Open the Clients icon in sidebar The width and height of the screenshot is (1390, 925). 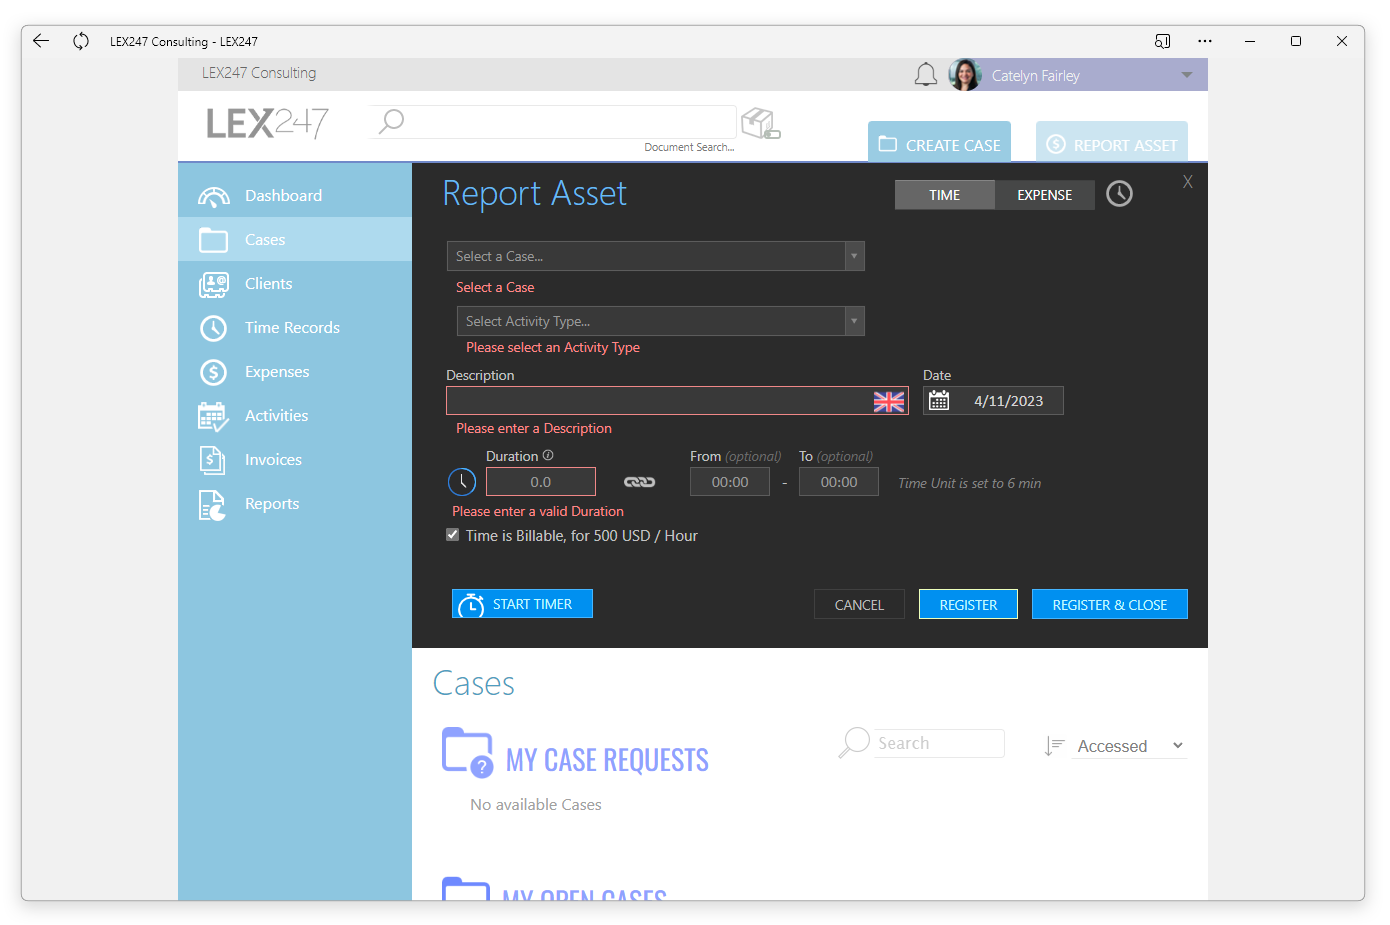213,284
